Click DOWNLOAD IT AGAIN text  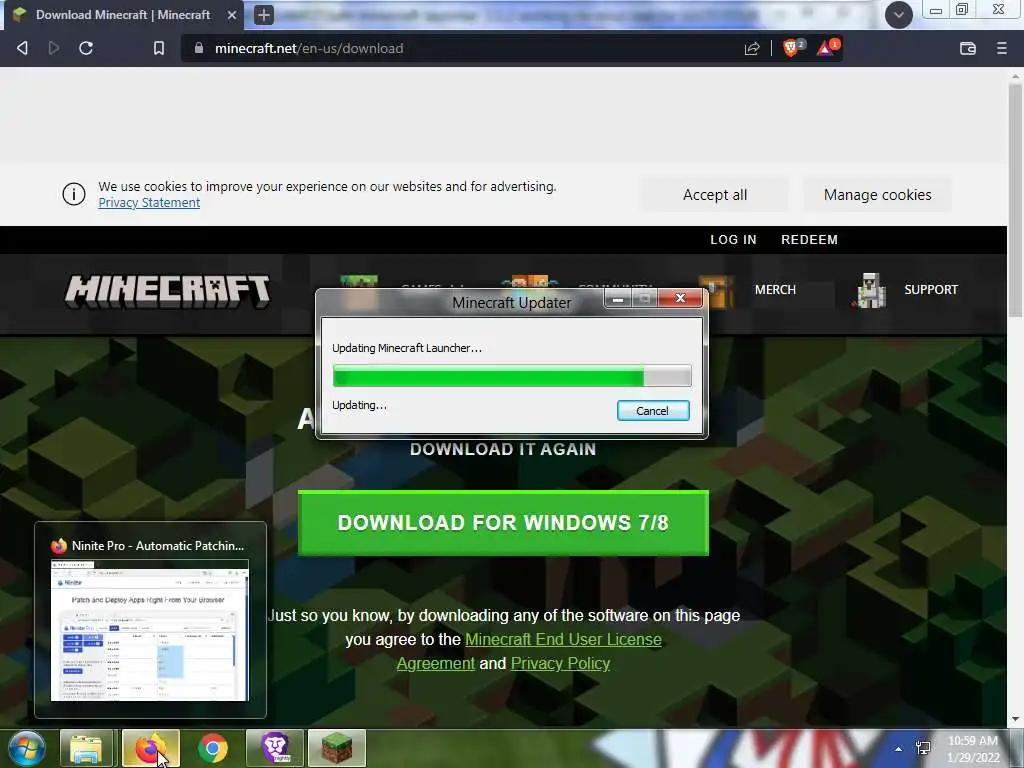pos(503,449)
